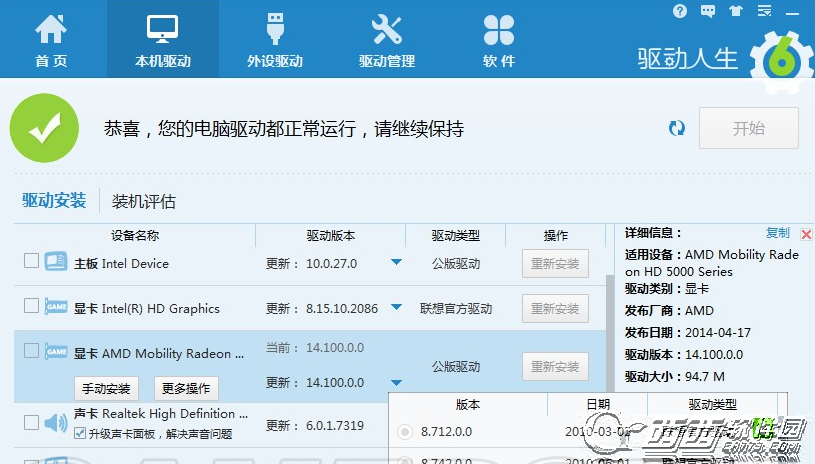Click the 日期 header in version dropdown
Image resolution: width=815 pixels, height=464 pixels.
[598, 404]
